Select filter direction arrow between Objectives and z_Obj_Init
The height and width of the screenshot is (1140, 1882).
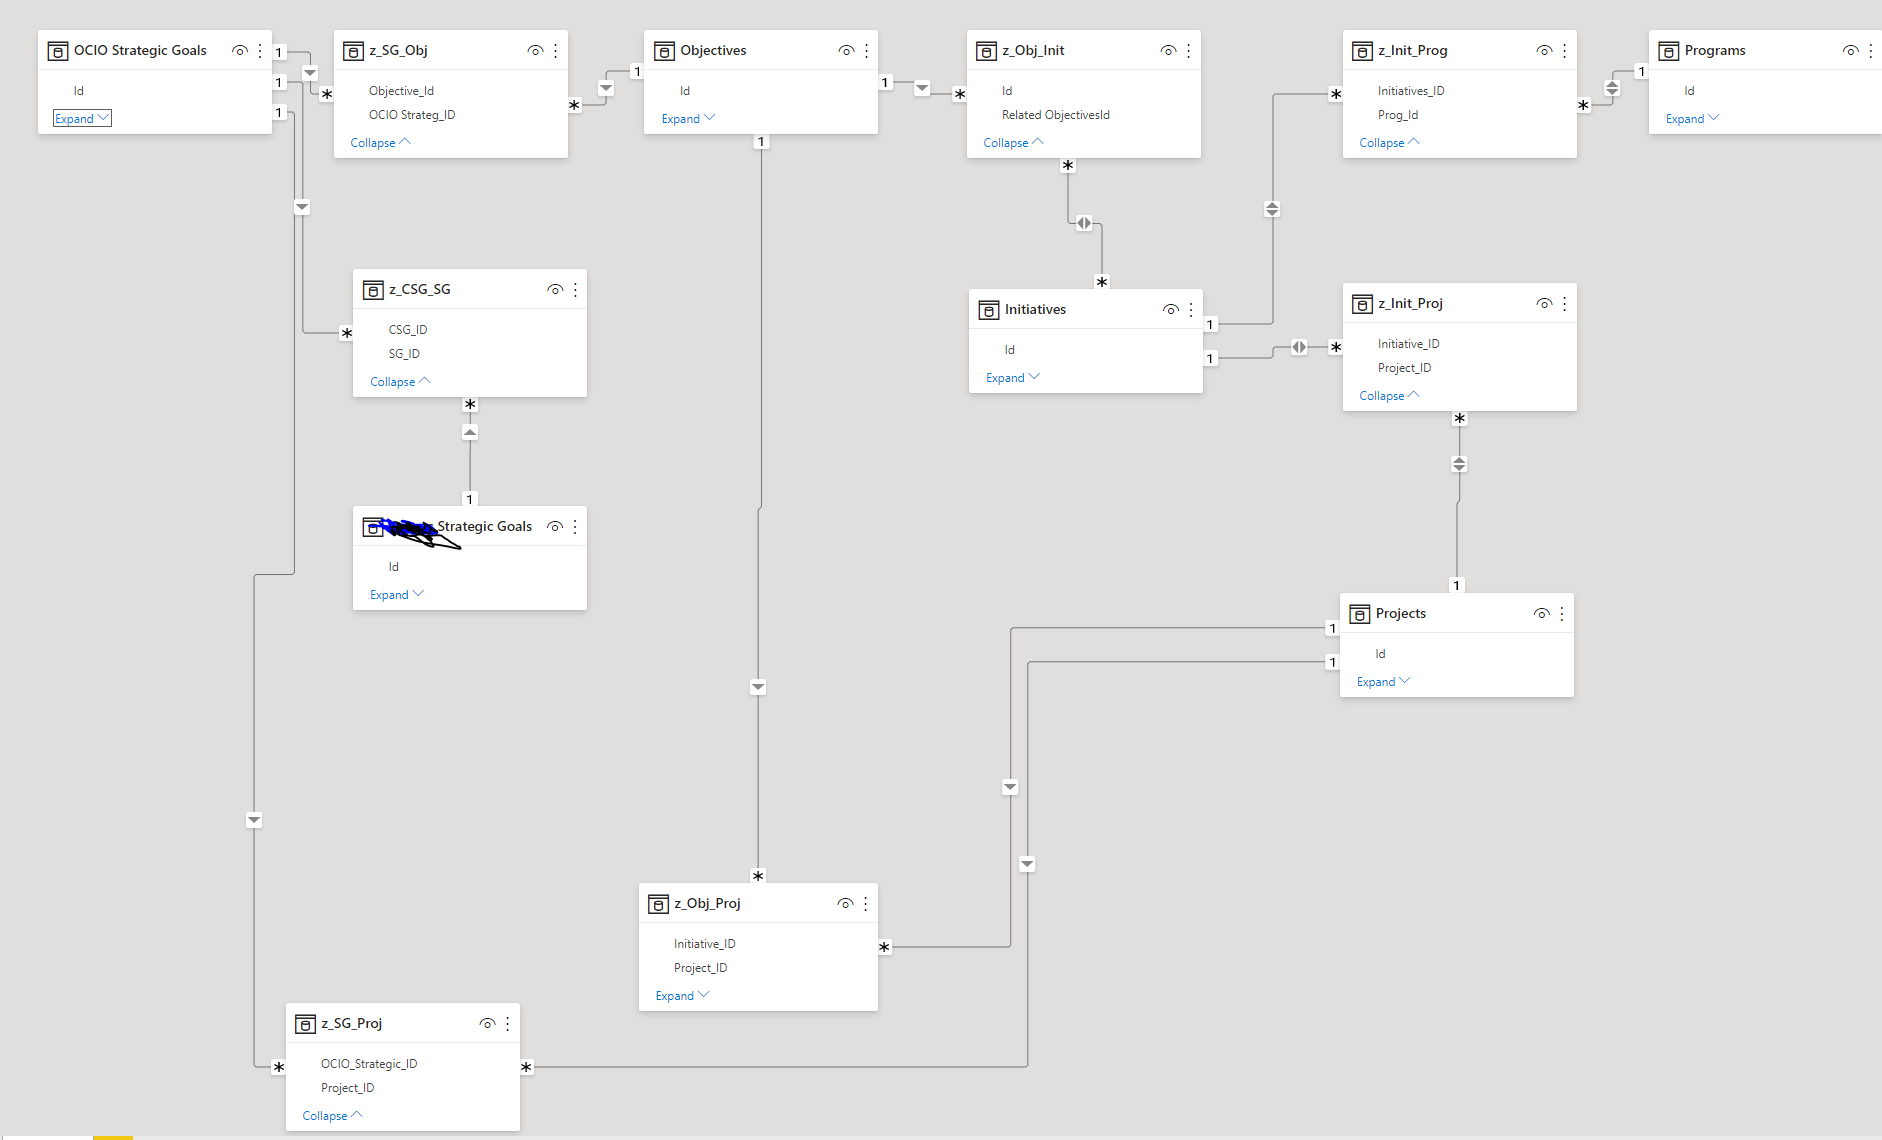click(922, 88)
